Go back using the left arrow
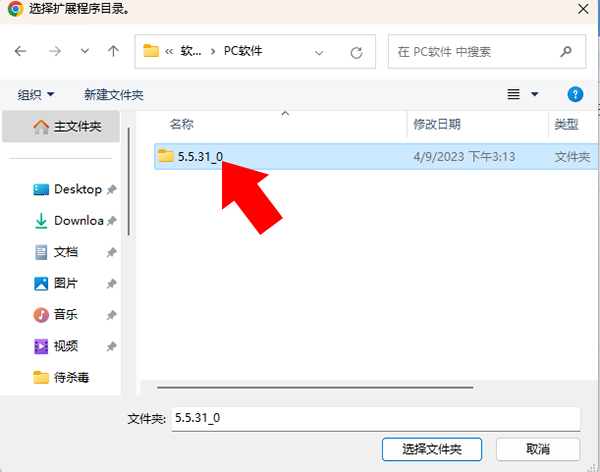The height and width of the screenshot is (472, 600). [x=20, y=51]
